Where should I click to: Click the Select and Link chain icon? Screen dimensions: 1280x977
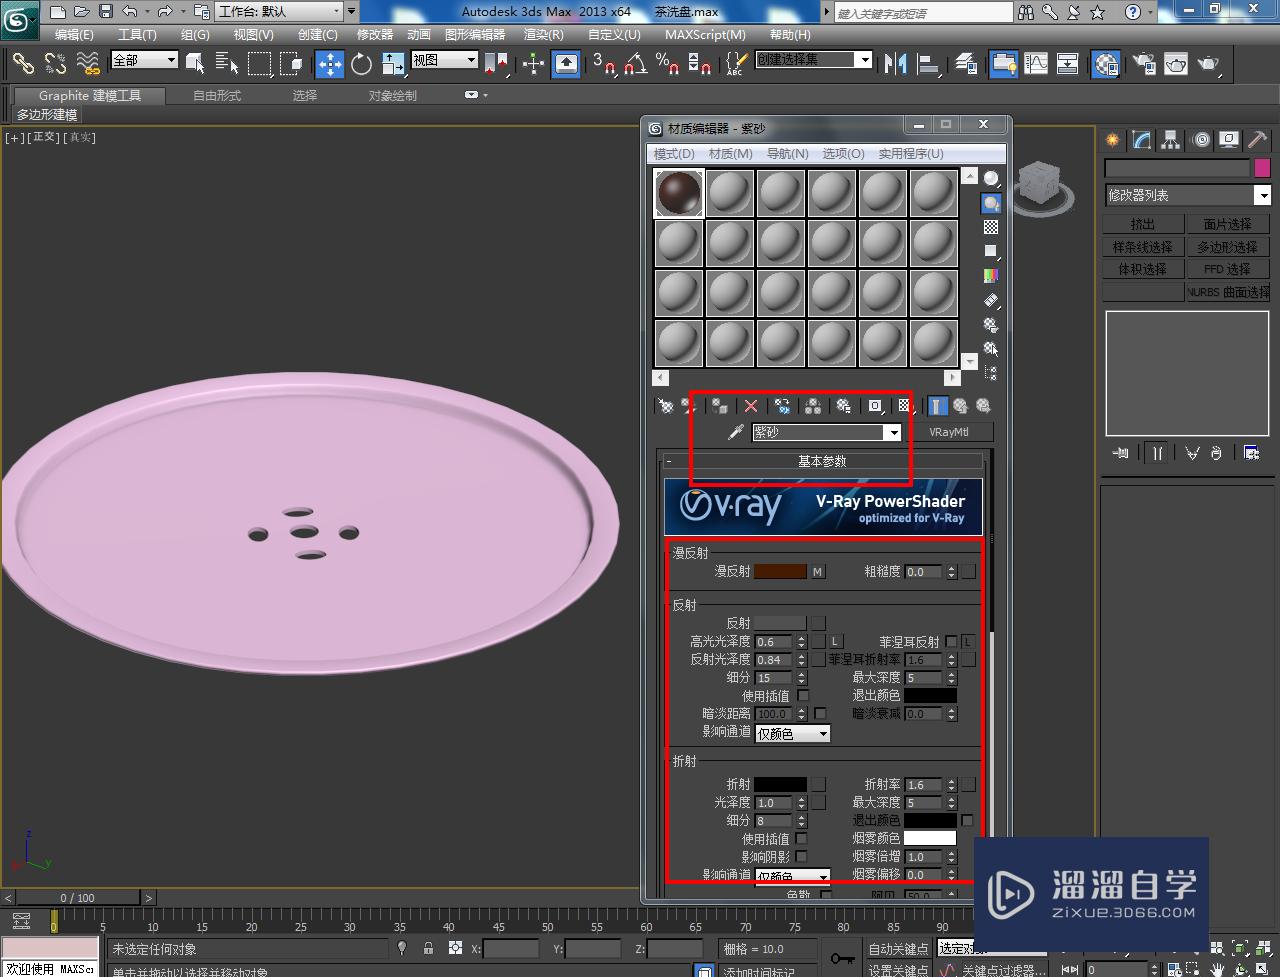(23, 65)
